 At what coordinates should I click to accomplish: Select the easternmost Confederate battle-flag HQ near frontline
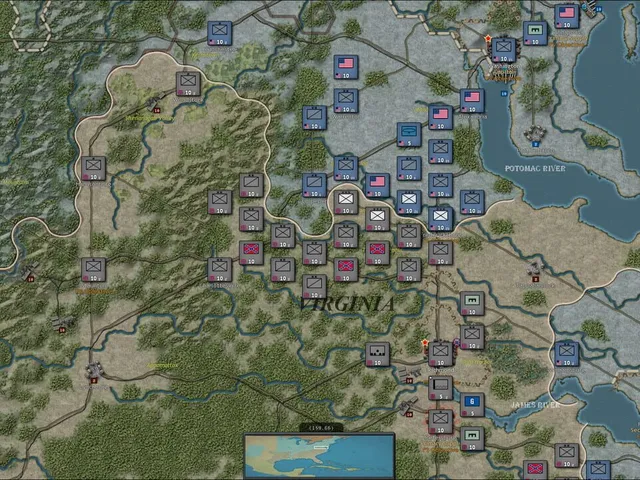click(377, 253)
